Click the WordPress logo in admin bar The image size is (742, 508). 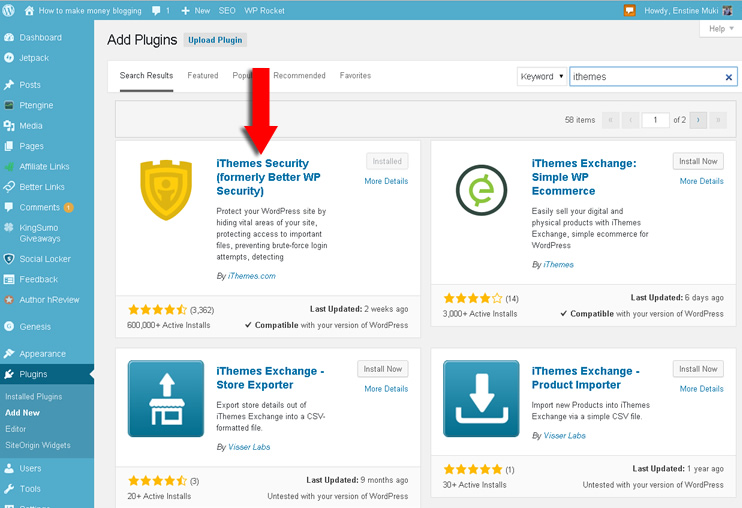9,10
